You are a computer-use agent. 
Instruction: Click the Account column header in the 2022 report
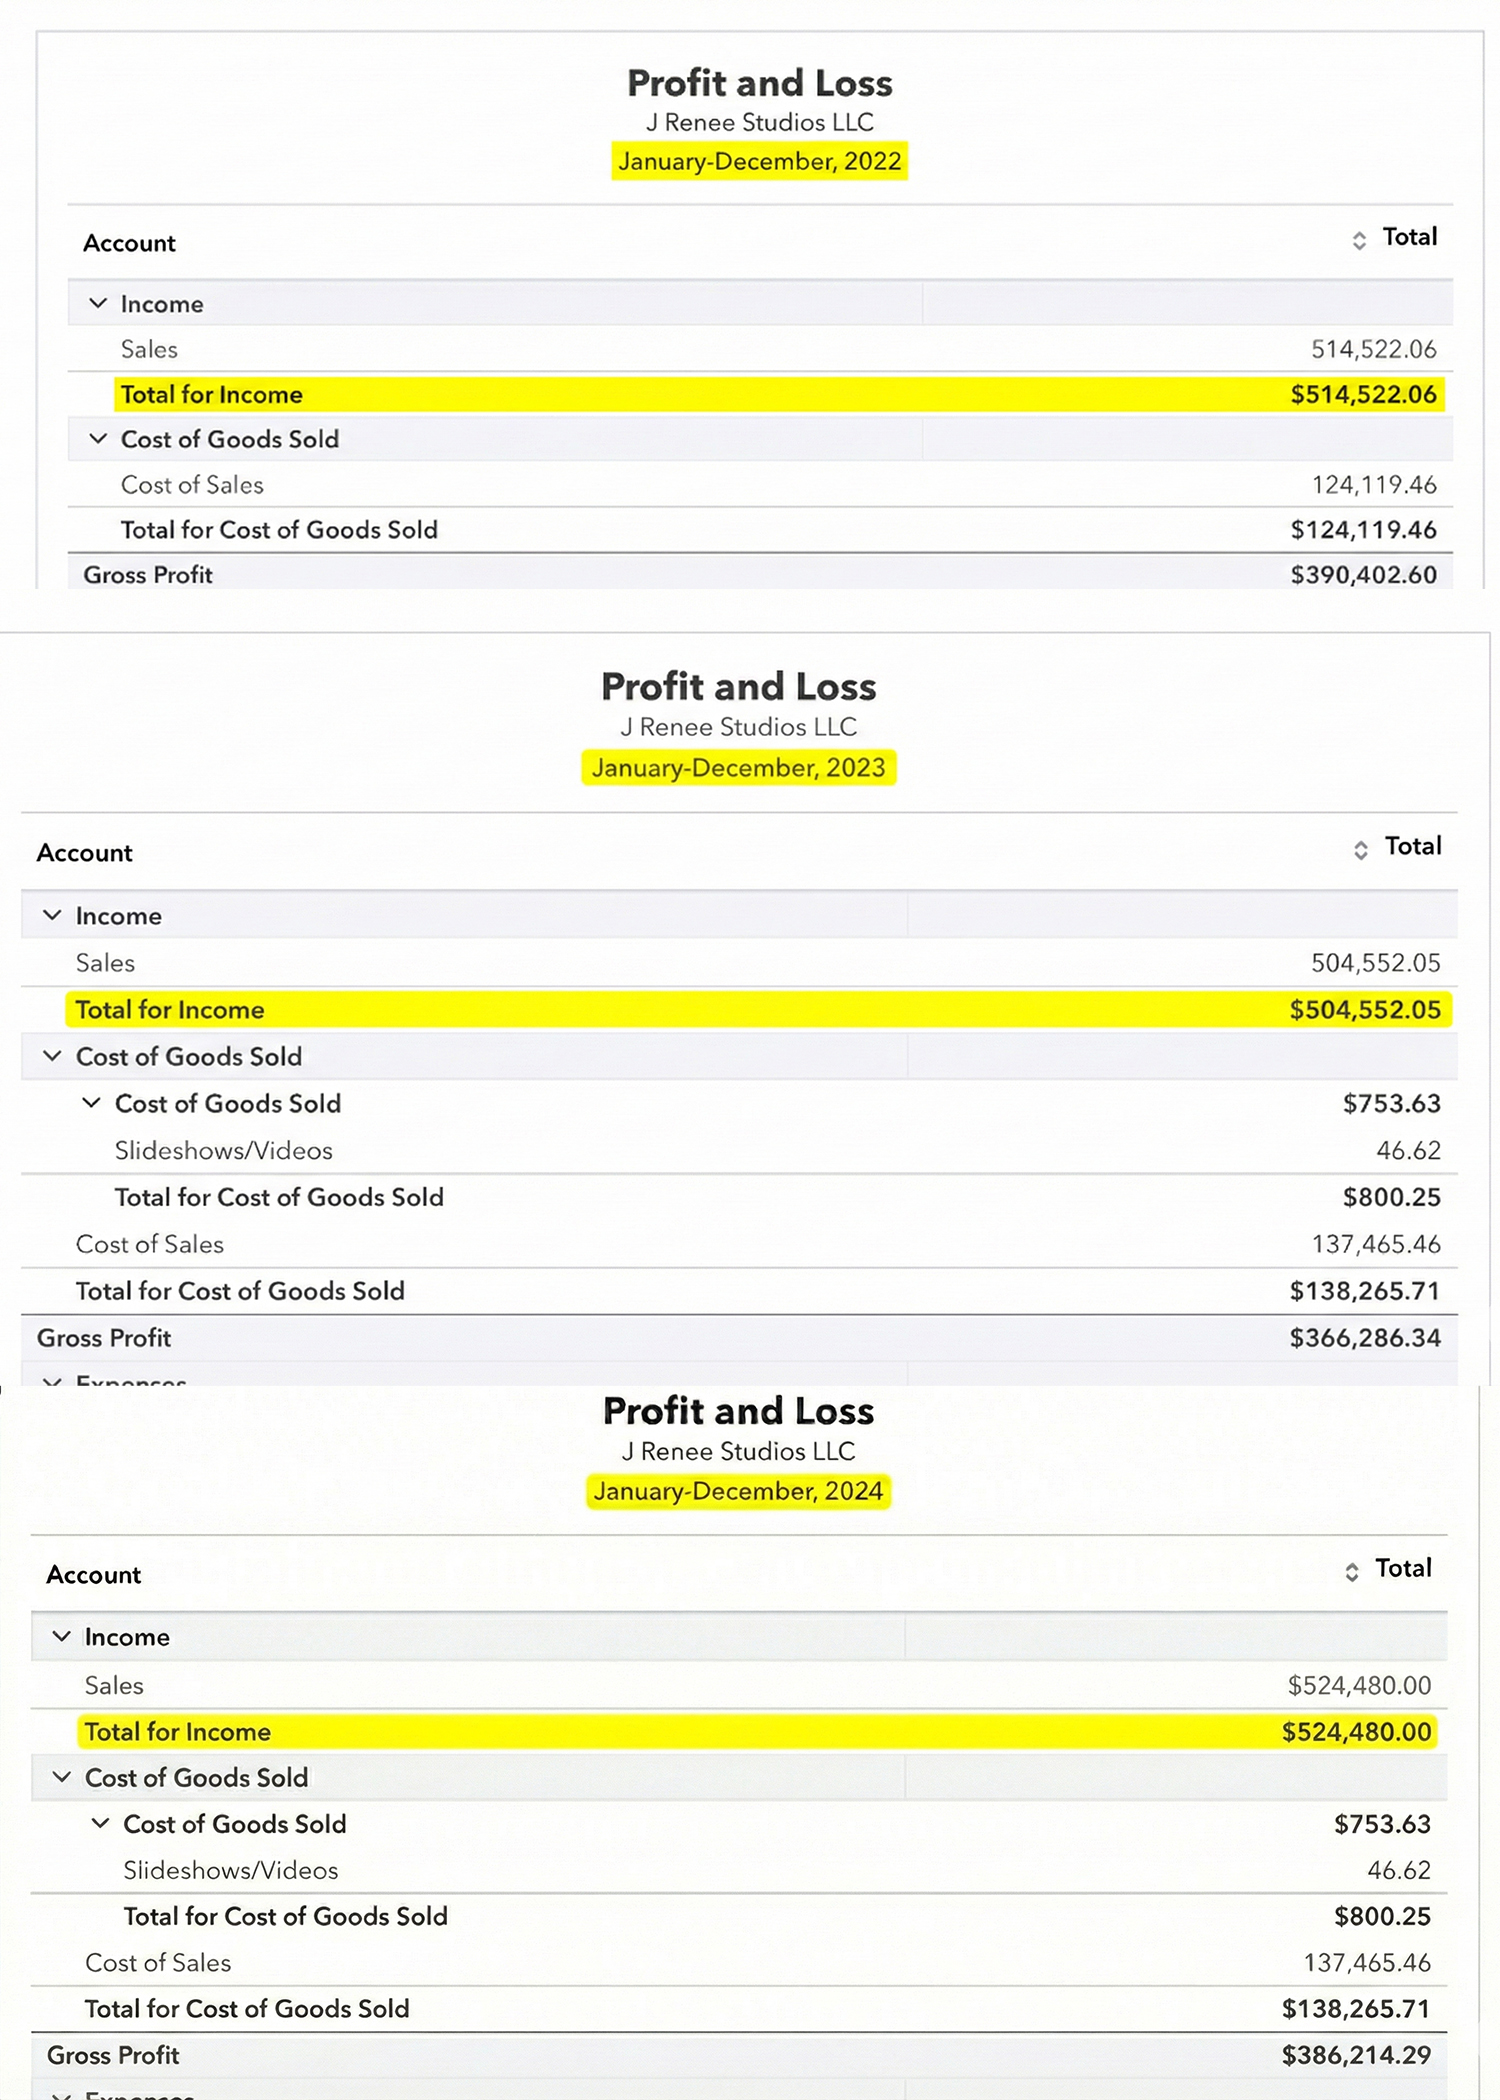tap(129, 243)
